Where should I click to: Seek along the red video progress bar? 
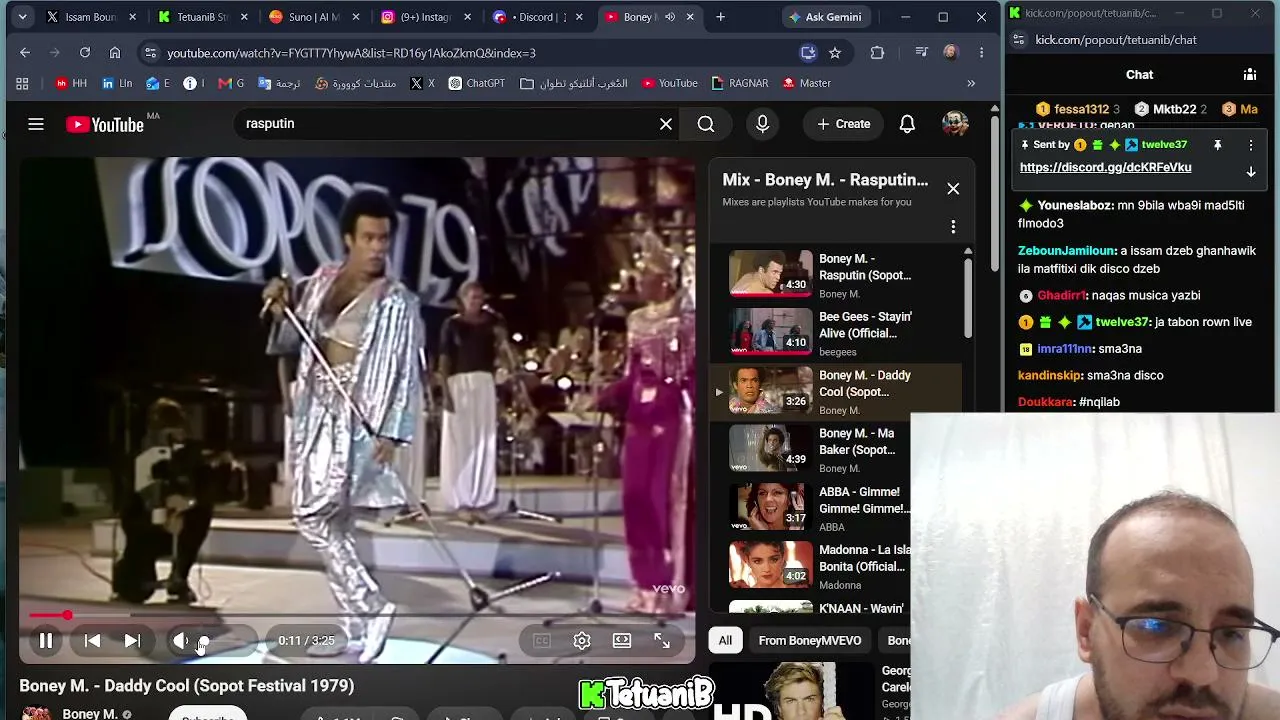357,615
